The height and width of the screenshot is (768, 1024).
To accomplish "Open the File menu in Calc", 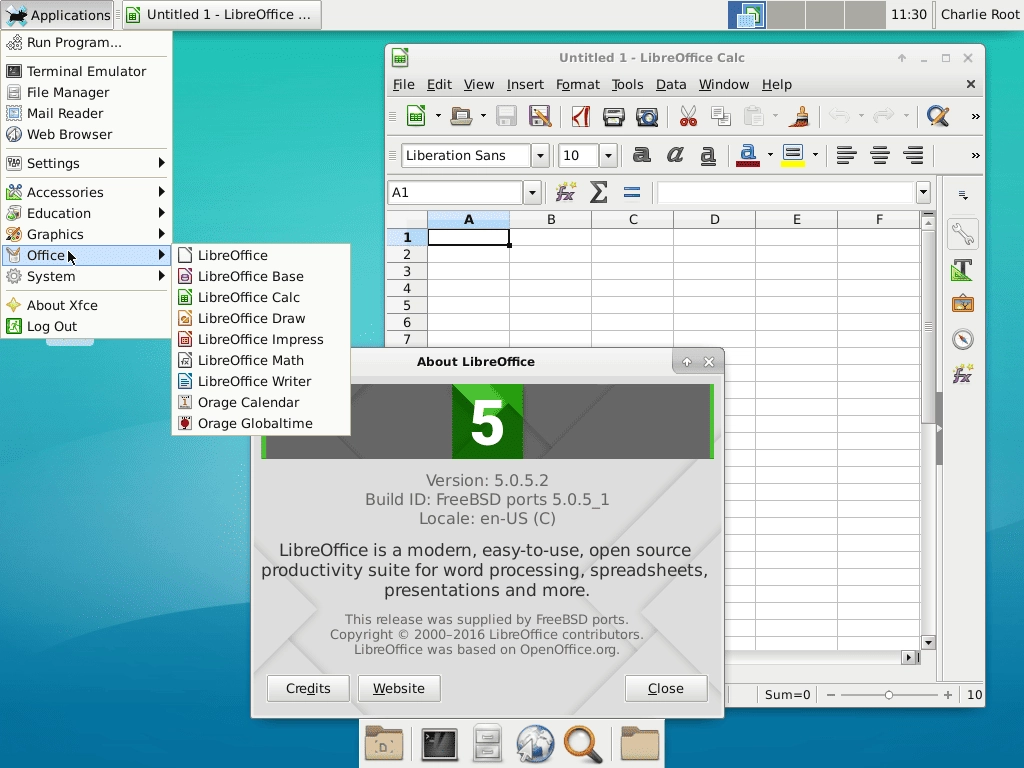I will point(403,84).
